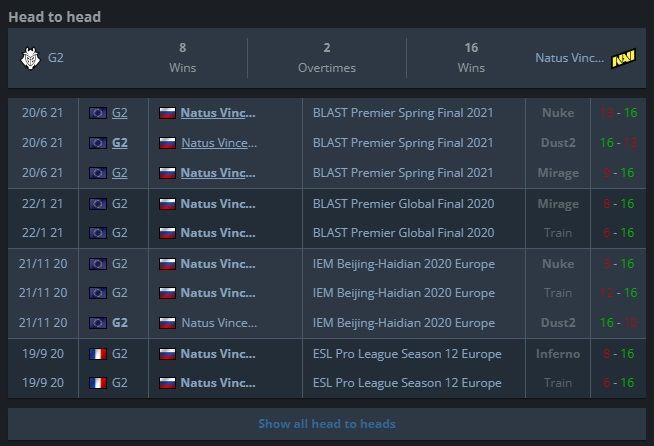Select Natus Vincere in IEM Beijing Train row
The image size is (654, 446).
218,293
